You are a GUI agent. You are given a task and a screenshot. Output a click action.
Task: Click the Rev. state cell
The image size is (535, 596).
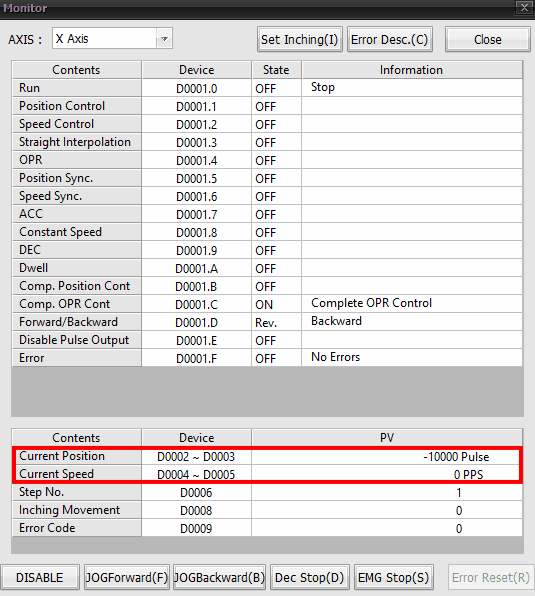(x=276, y=322)
